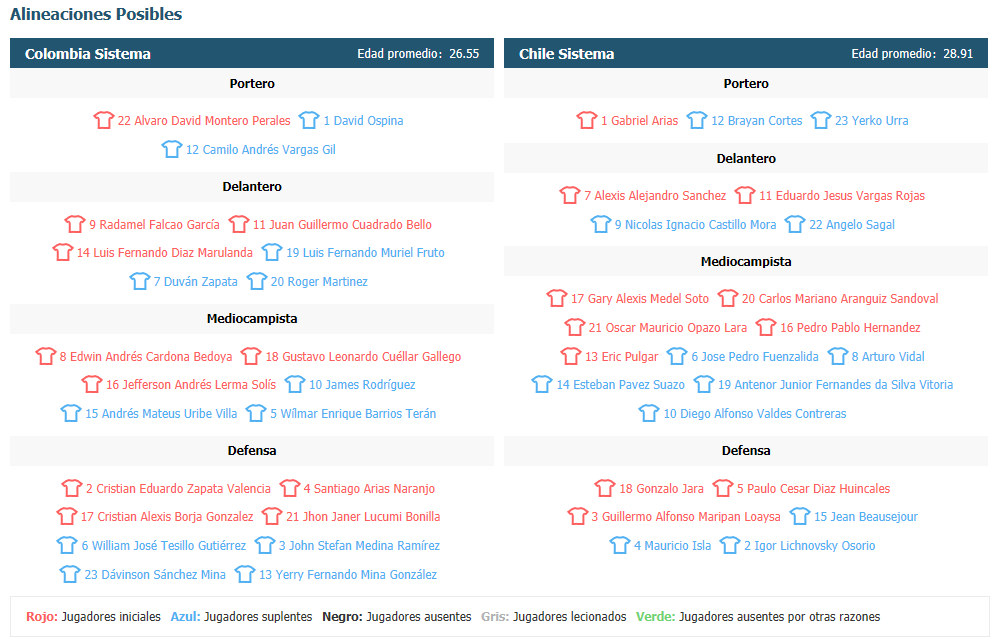Click Colombia's Mediocampista section heading
This screenshot has width=1000, height=643.
(x=252, y=318)
